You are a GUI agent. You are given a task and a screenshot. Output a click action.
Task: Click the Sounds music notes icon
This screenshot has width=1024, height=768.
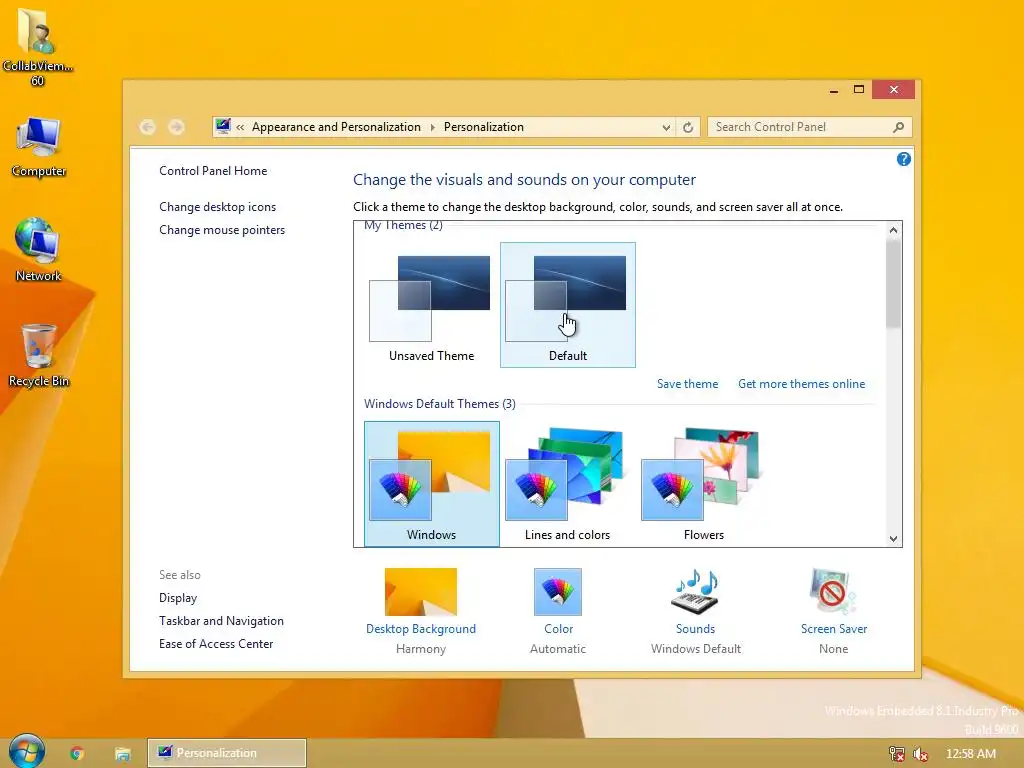coord(695,592)
